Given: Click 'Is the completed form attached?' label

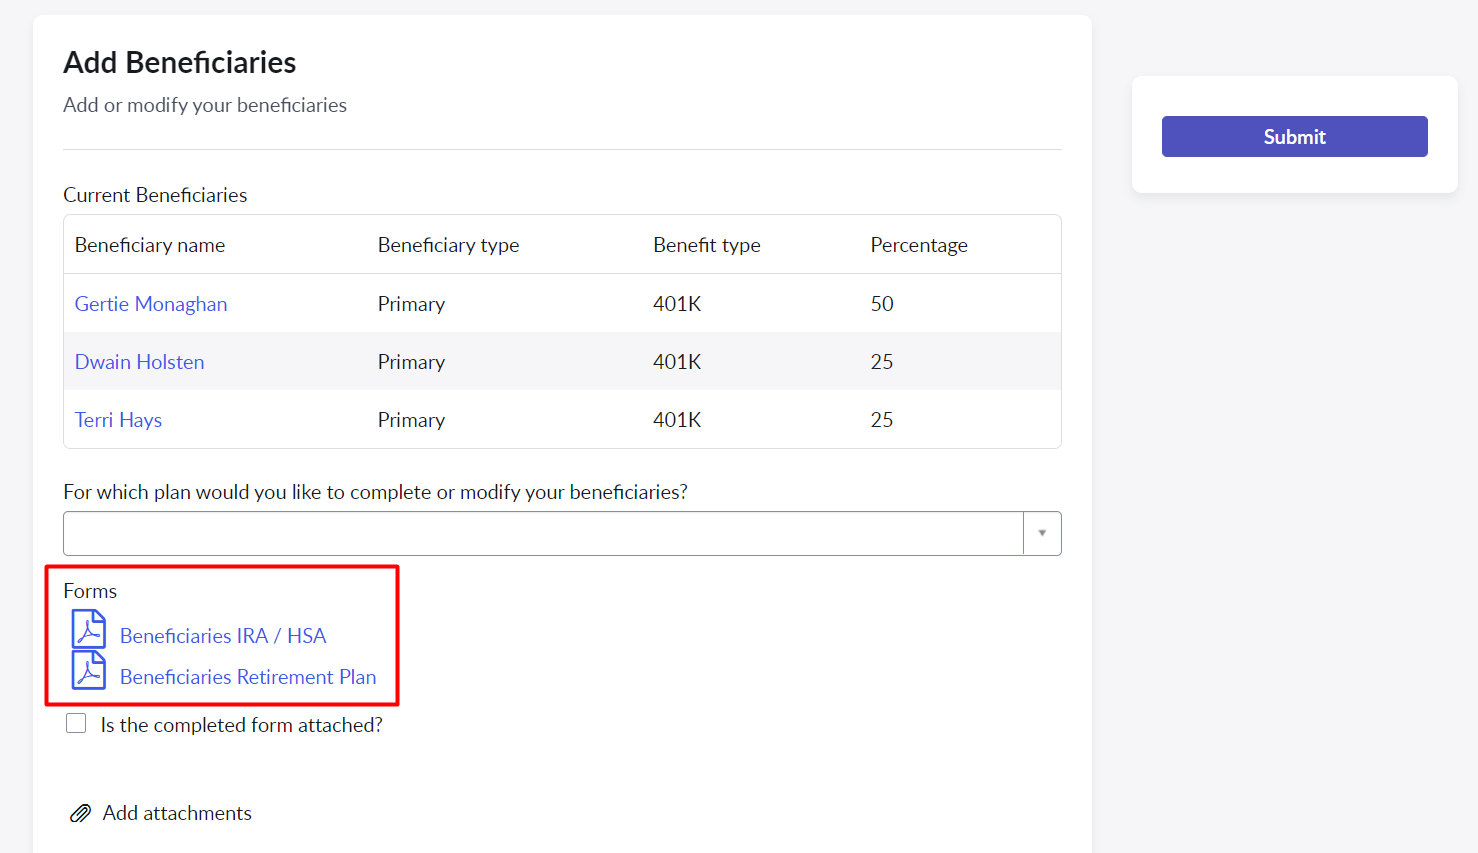Looking at the screenshot, I should [241, 725].
